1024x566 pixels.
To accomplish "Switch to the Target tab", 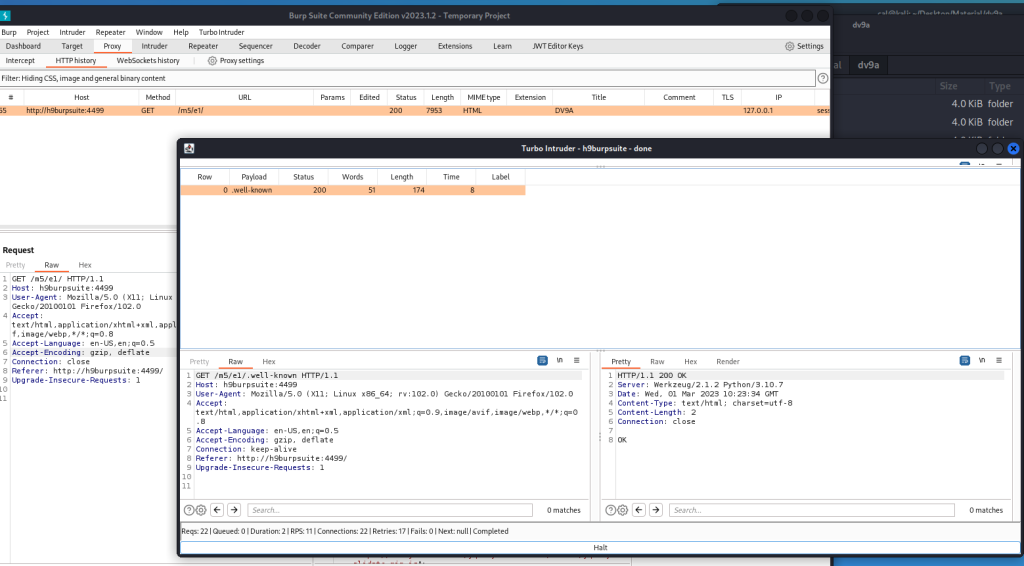I will 72,46.
